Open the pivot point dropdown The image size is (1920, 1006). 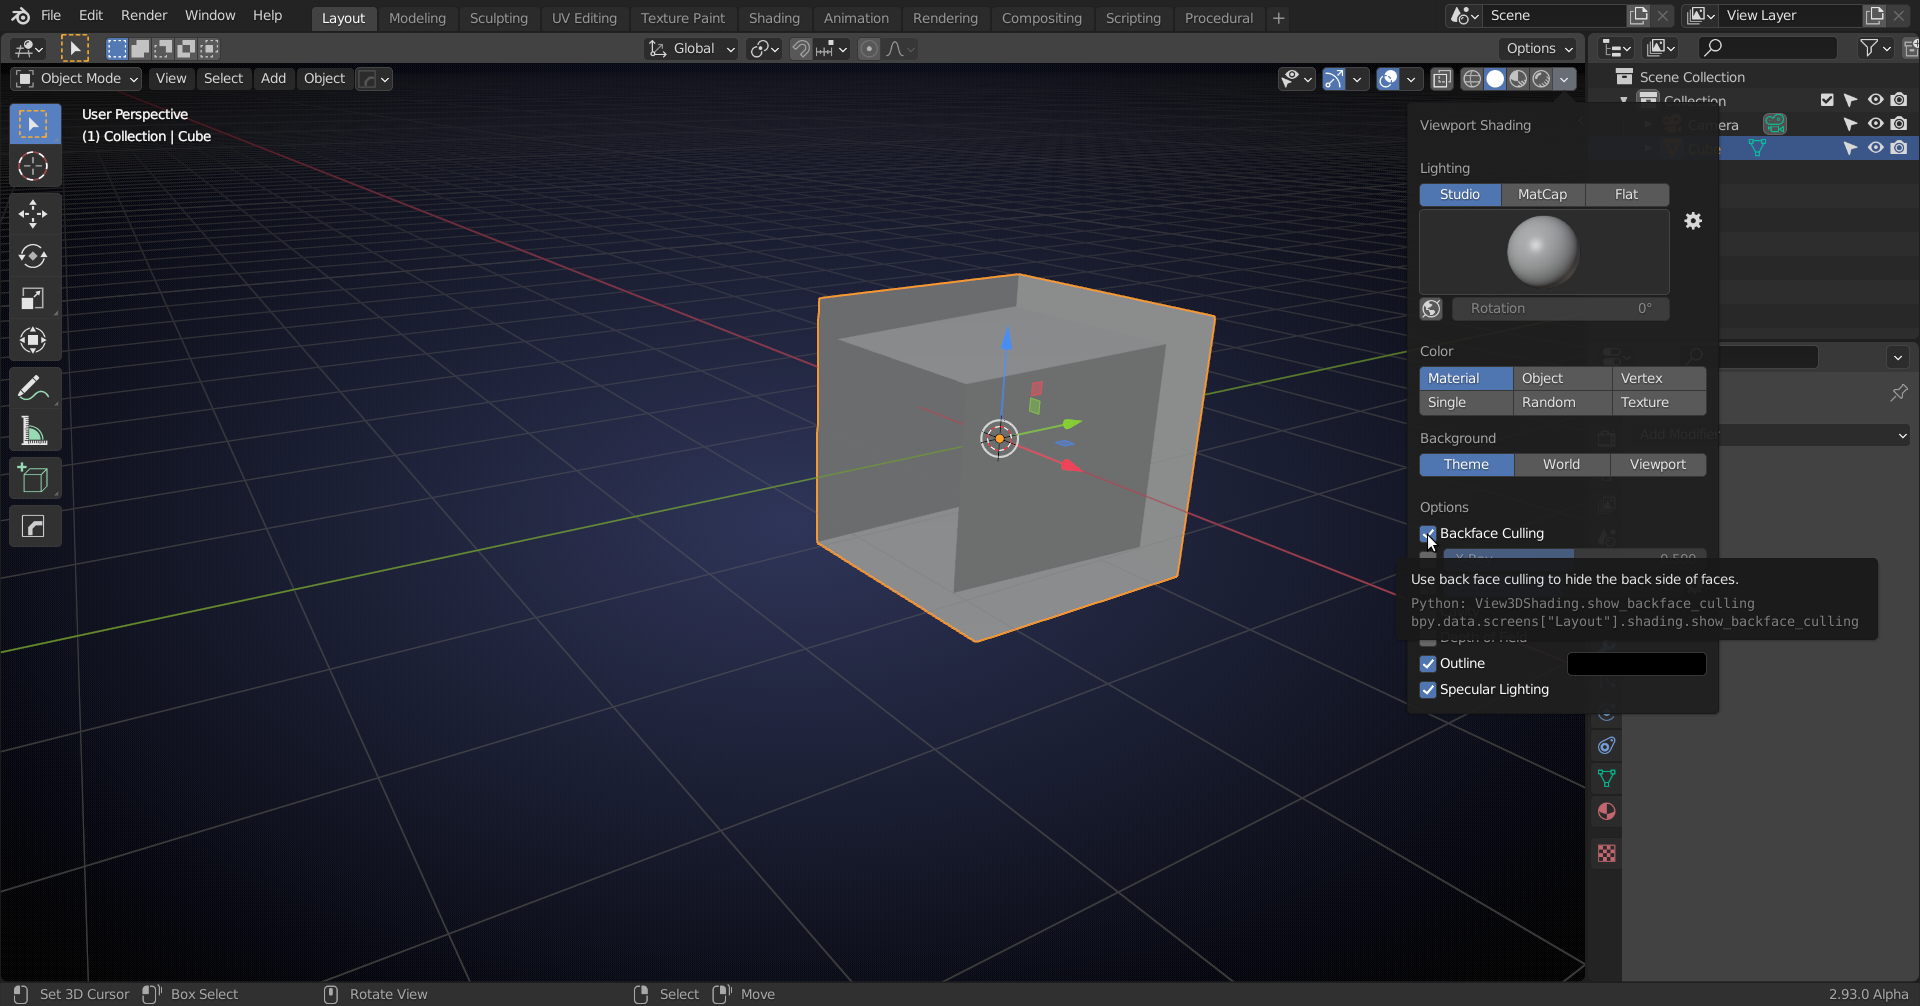(x=765, y=49)
